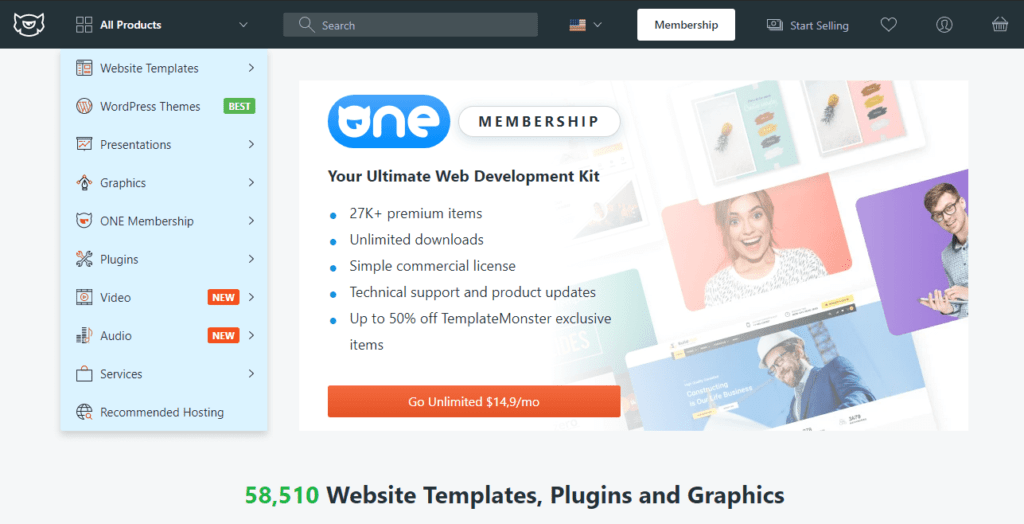Click the Presentations chart icon
This screenshot has height=524, width=1024.
pyautogui.click(x=84, y=144)
